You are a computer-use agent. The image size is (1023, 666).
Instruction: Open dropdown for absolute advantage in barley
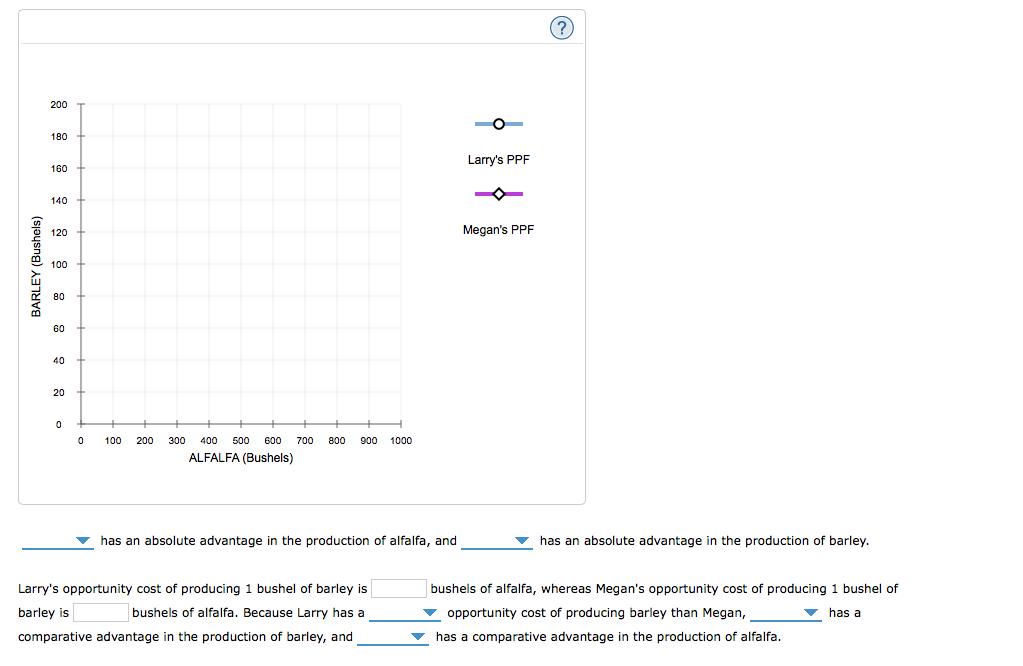pos(496,541)
